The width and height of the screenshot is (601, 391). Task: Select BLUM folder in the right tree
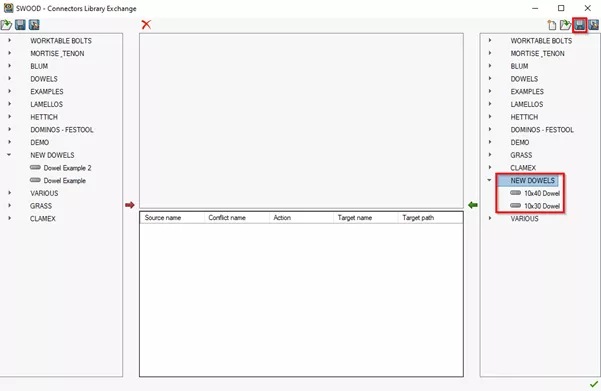point(519,66)
